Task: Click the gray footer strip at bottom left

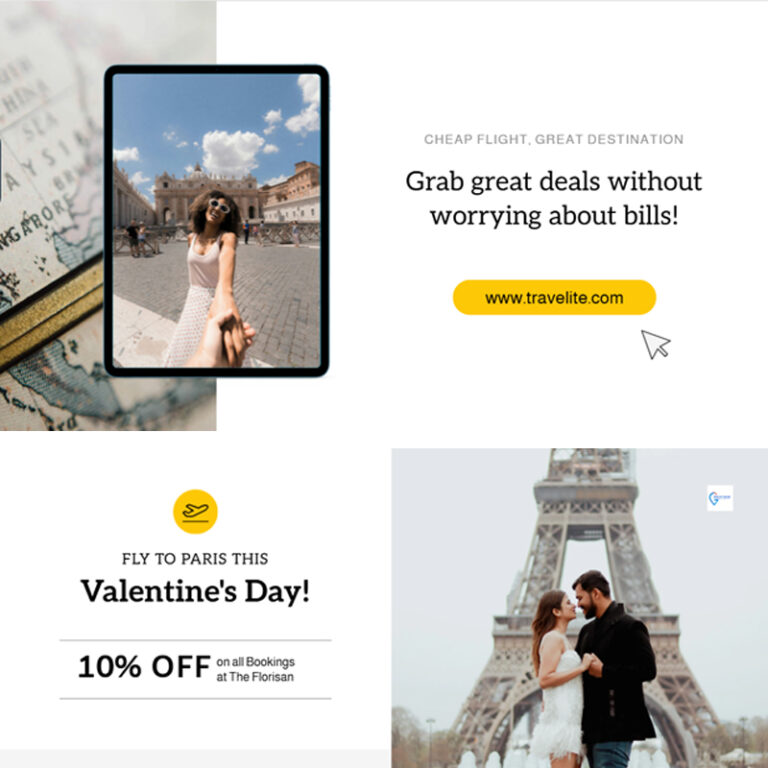Action: coord(195,758)
